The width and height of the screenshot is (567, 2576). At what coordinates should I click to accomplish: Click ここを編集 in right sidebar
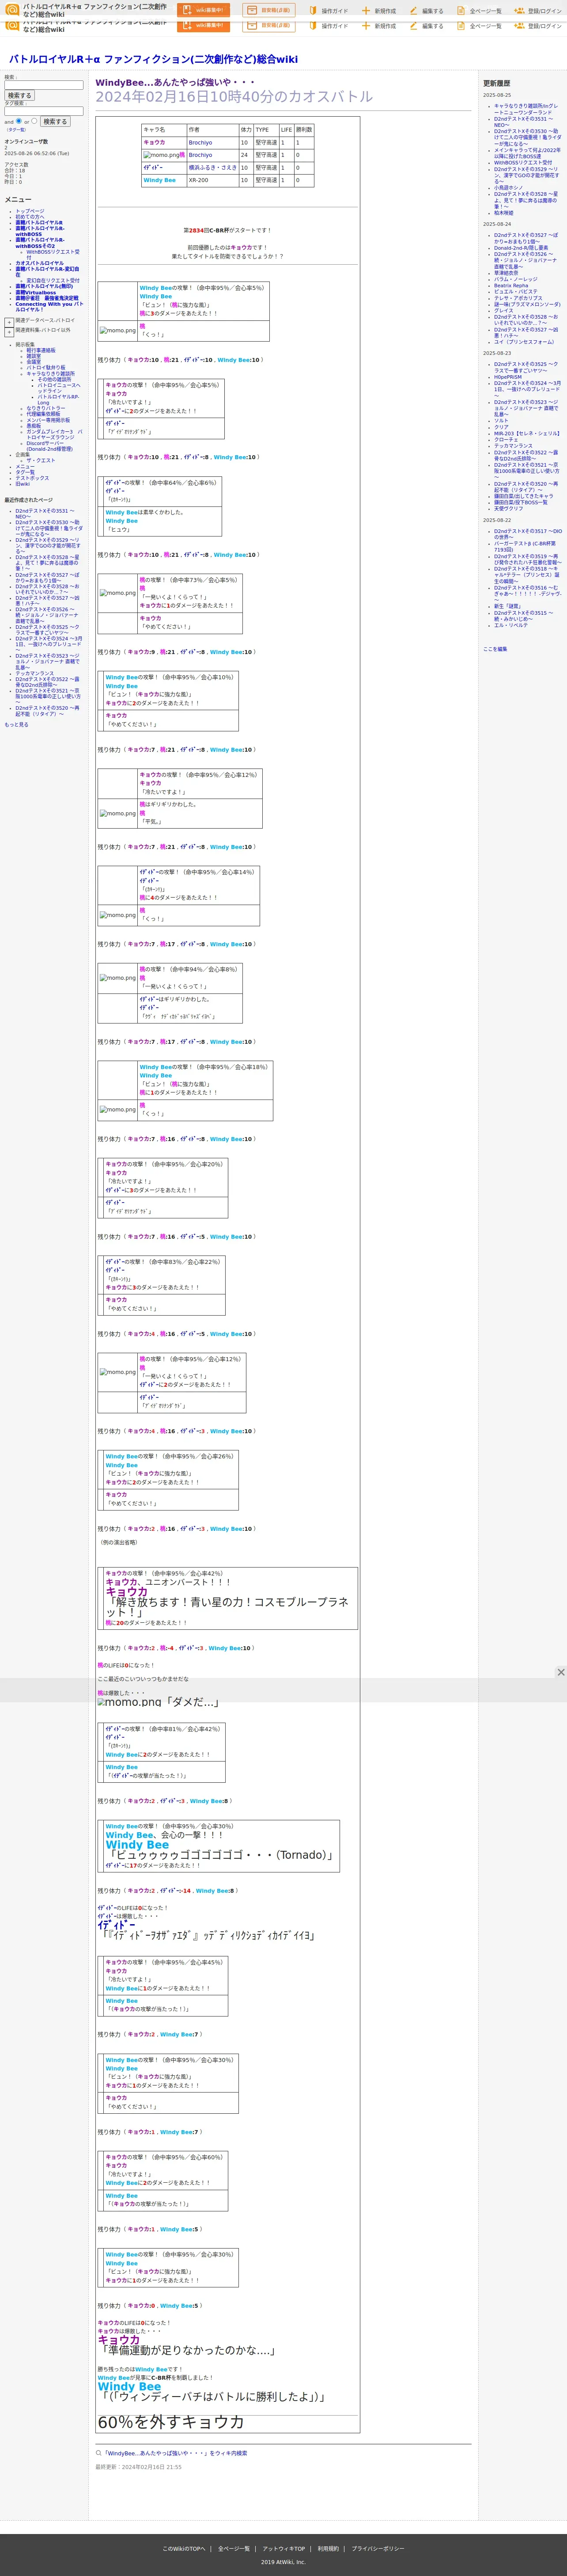point(495,649)
